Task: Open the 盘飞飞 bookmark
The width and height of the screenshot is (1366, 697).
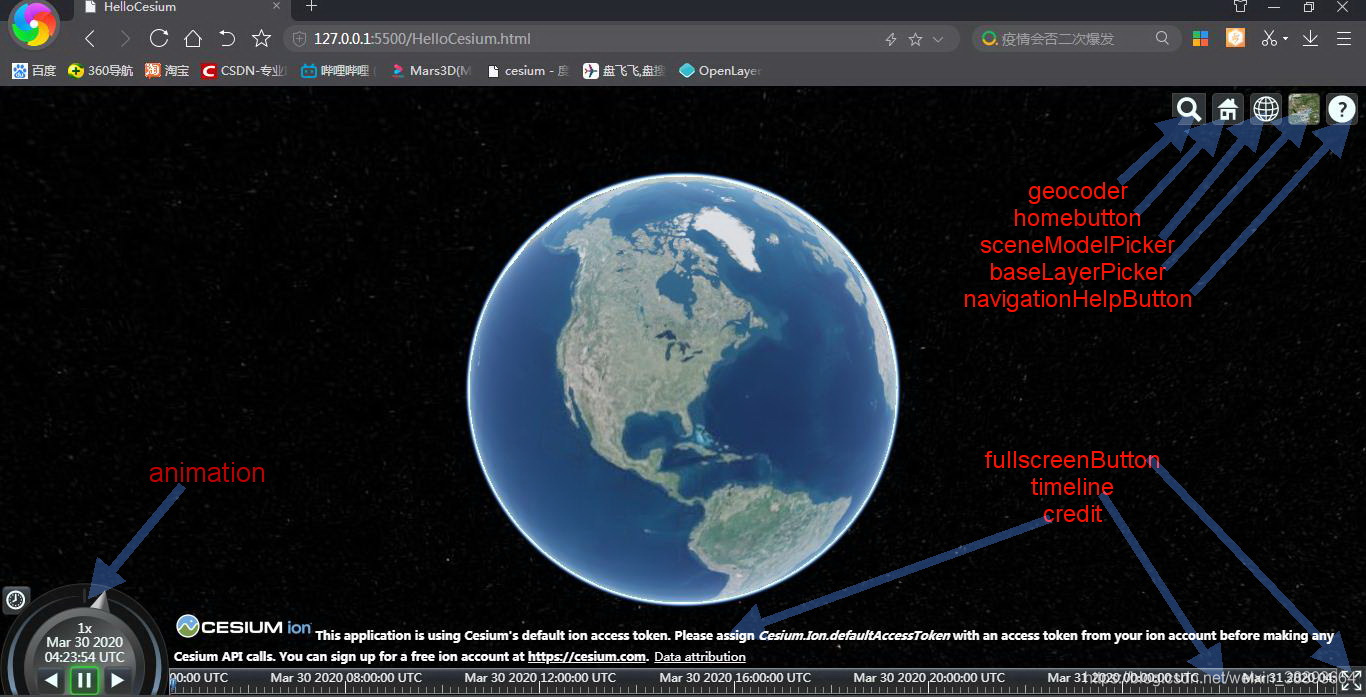Action: point(623,71)
